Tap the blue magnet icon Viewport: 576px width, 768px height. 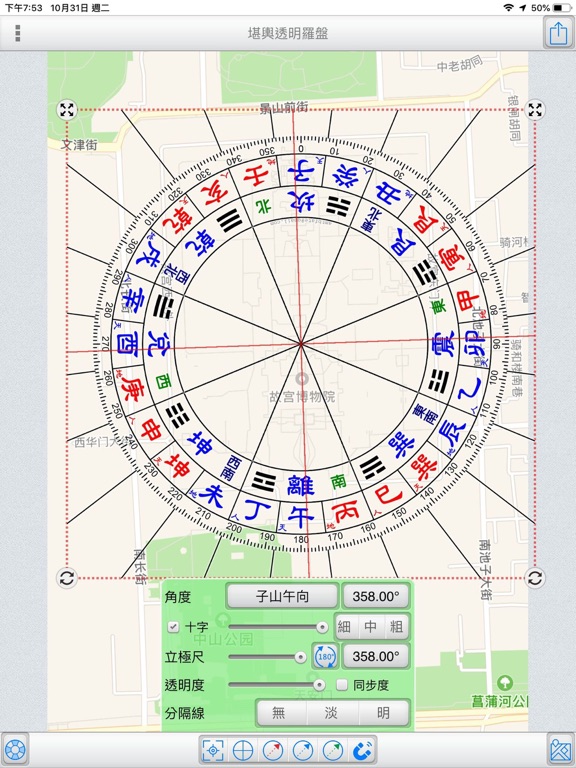tap(362, 750)
